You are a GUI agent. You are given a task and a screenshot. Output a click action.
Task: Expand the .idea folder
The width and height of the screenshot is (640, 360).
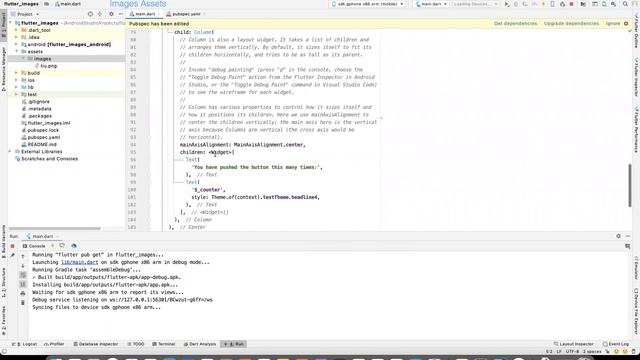click(x=16, y=37)
